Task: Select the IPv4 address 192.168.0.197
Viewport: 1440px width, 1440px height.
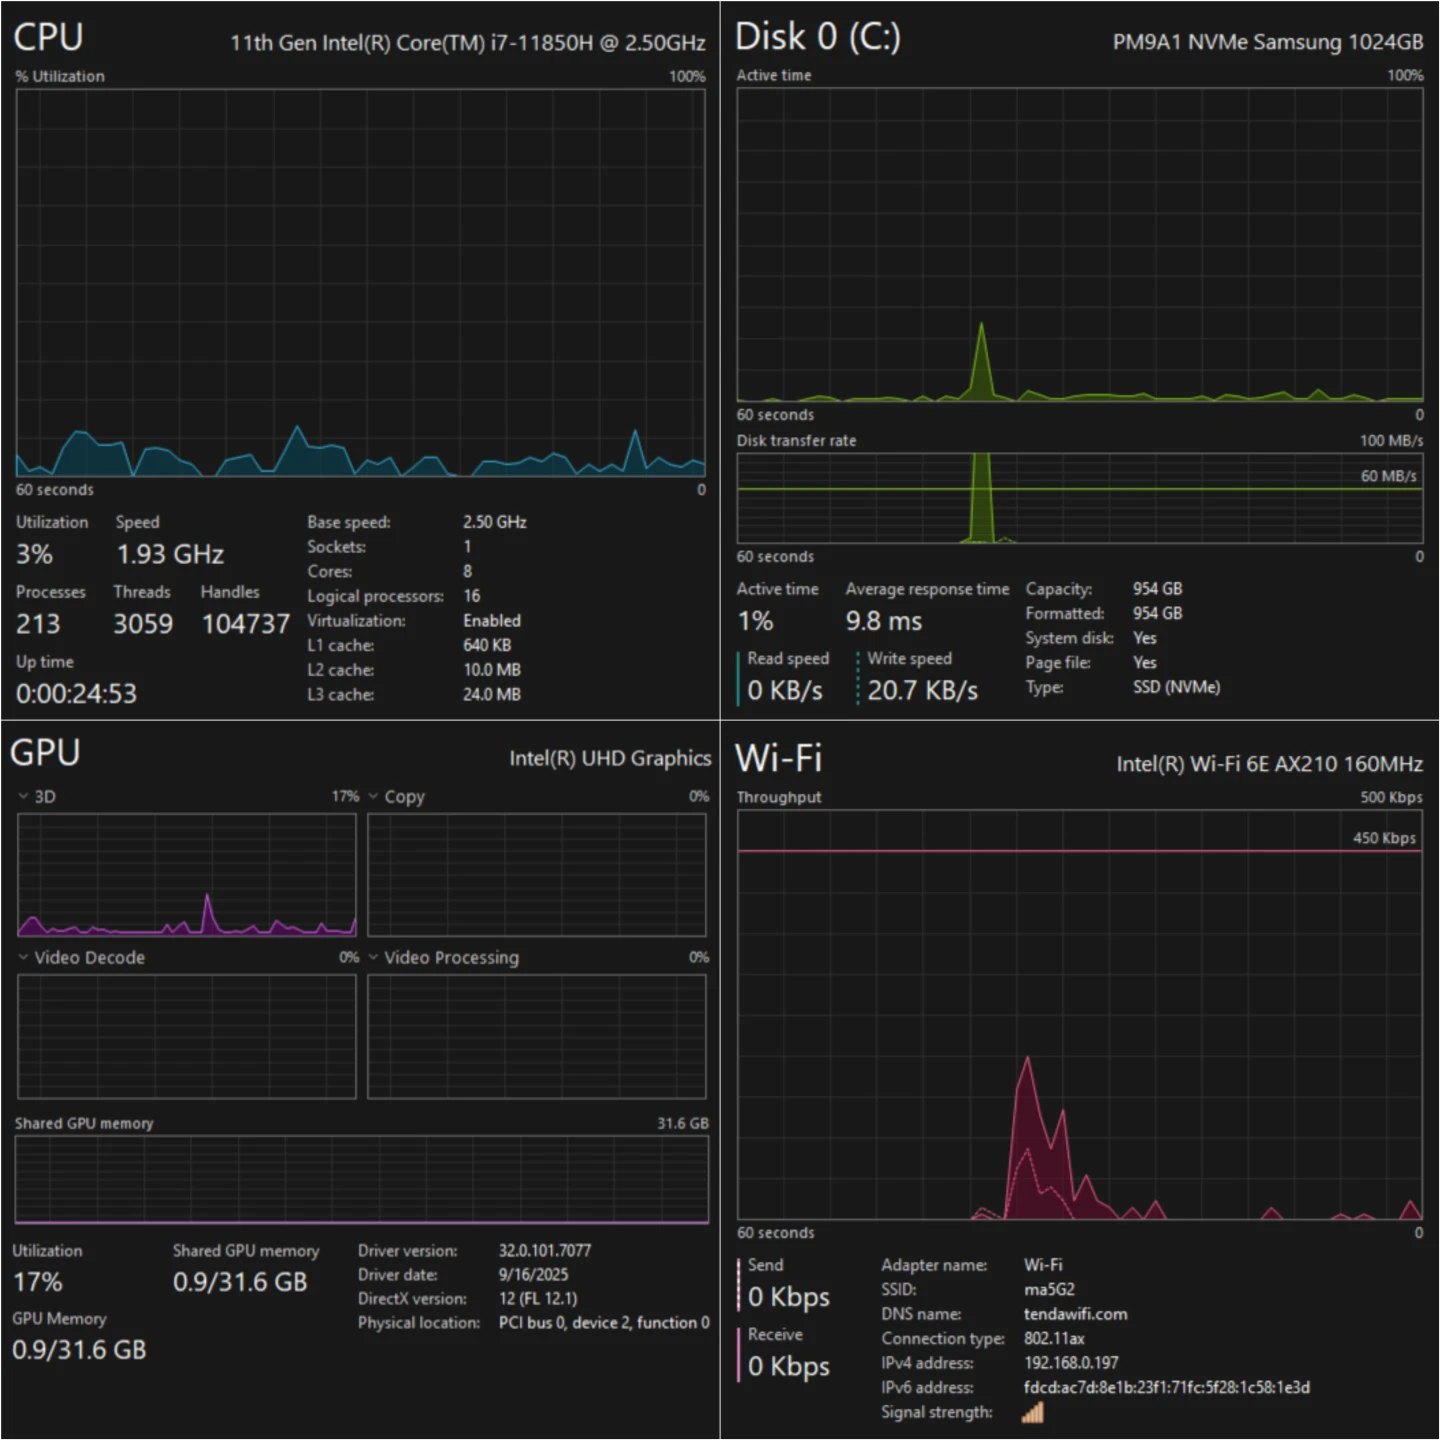Action: click(1071, 1362)
